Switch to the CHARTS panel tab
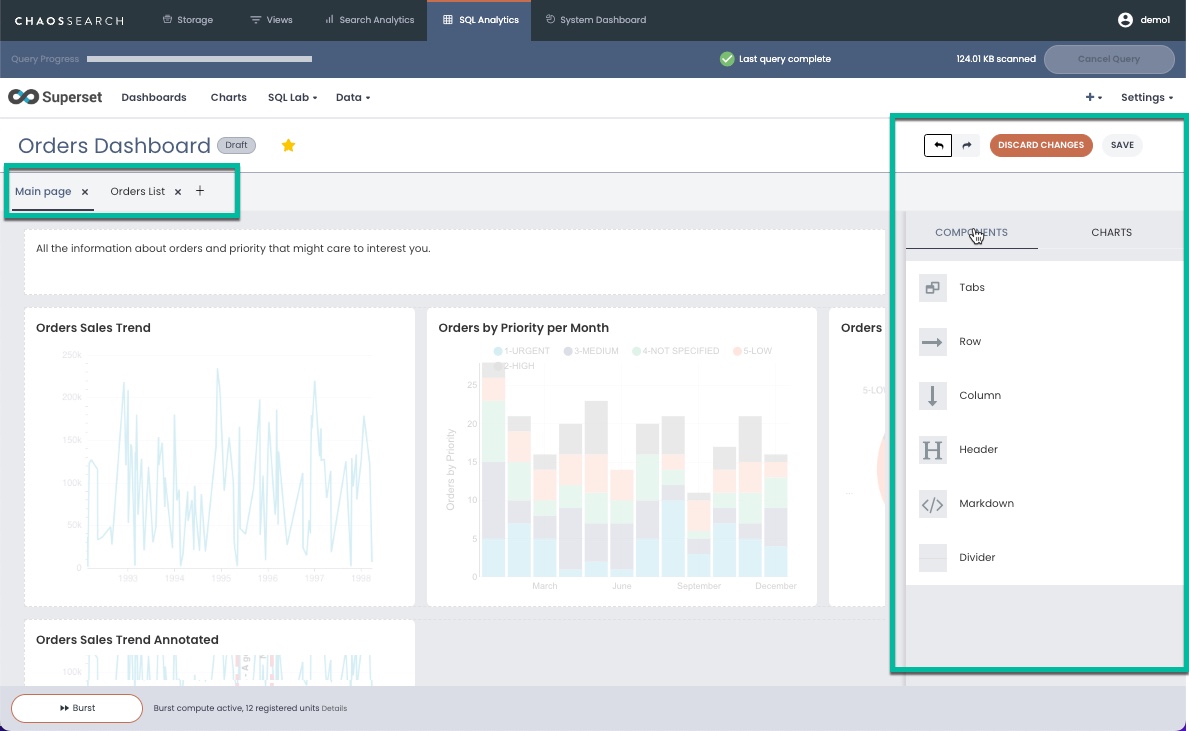The height and width of the screenshot is (731, 1189). point(1111,232)
